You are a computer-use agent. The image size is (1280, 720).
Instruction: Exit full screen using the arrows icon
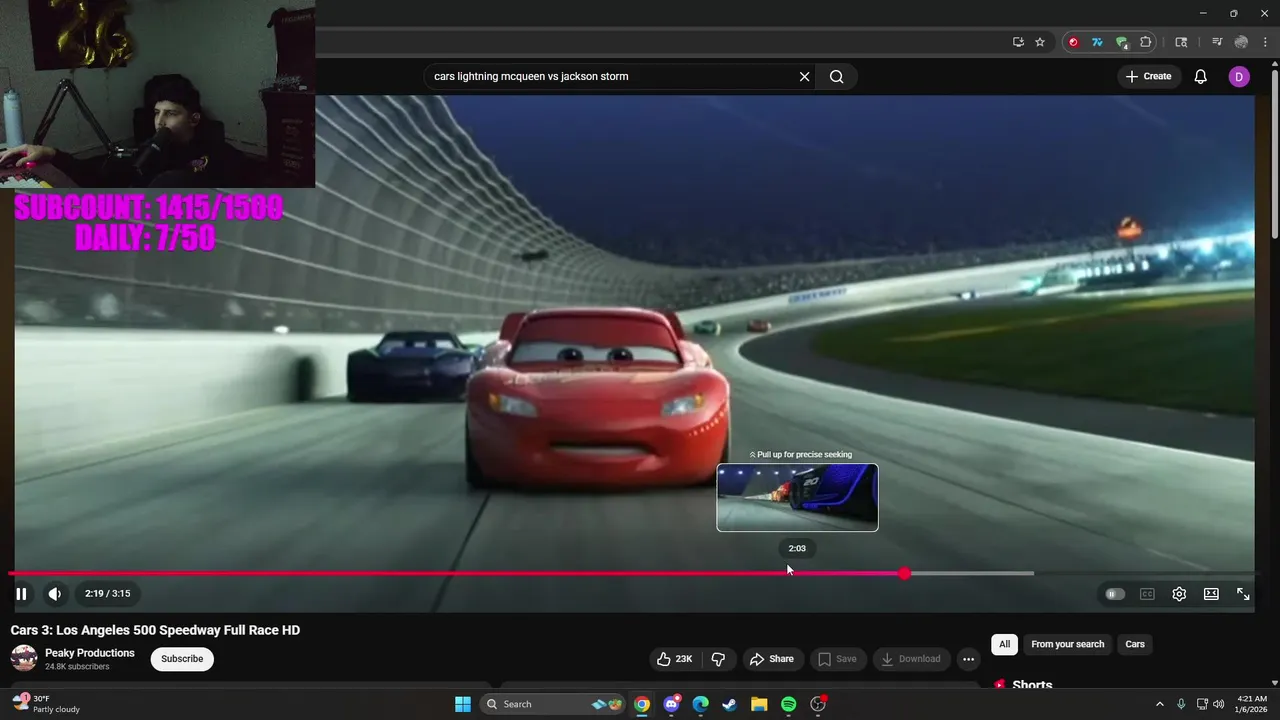(1243, 594)
